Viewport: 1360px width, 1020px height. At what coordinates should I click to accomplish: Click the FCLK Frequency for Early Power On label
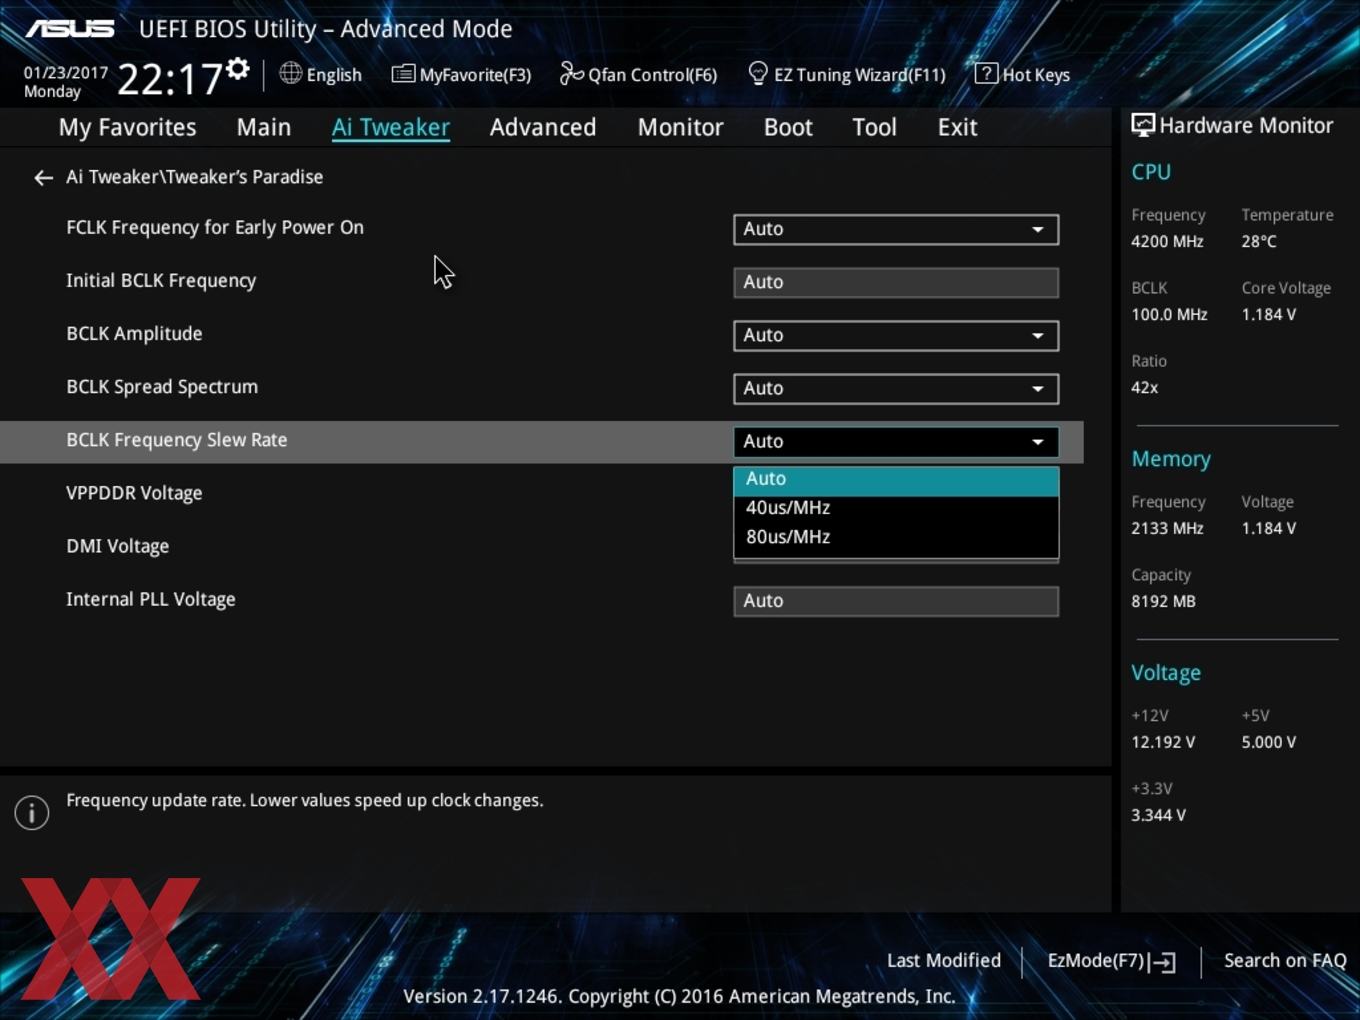[215, 228]
